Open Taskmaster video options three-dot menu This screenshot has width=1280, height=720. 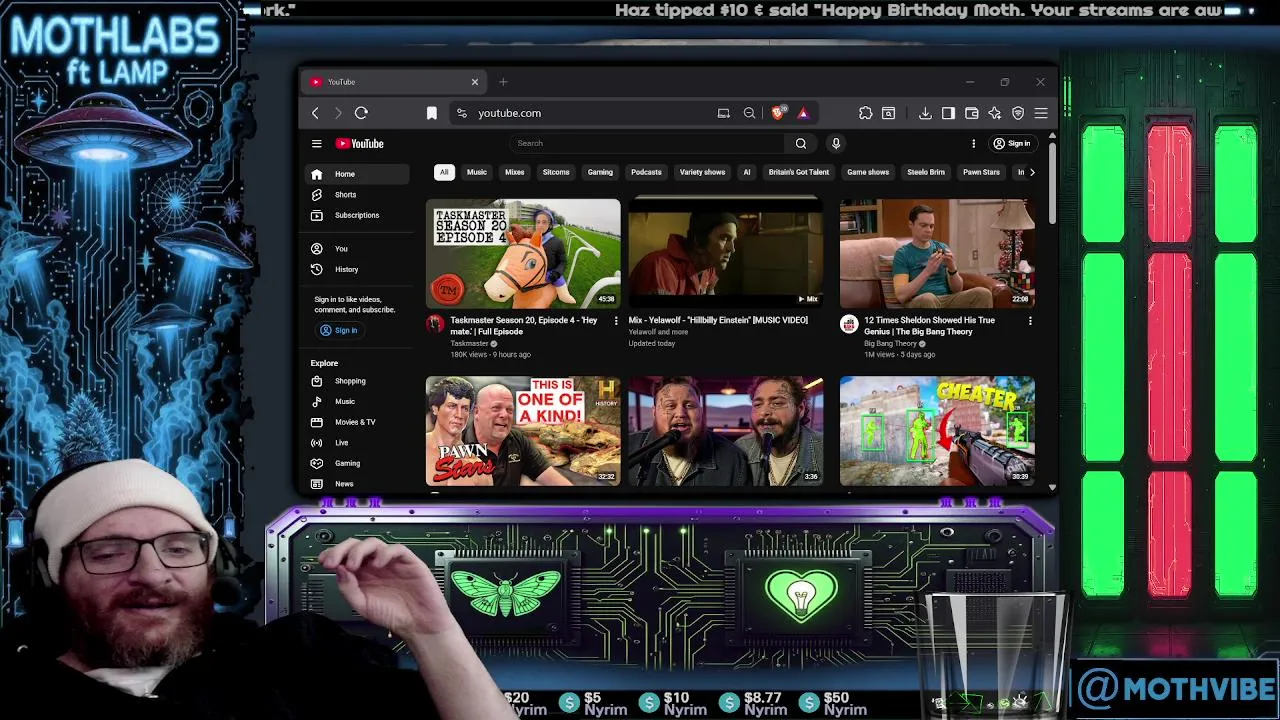point(616,321)
